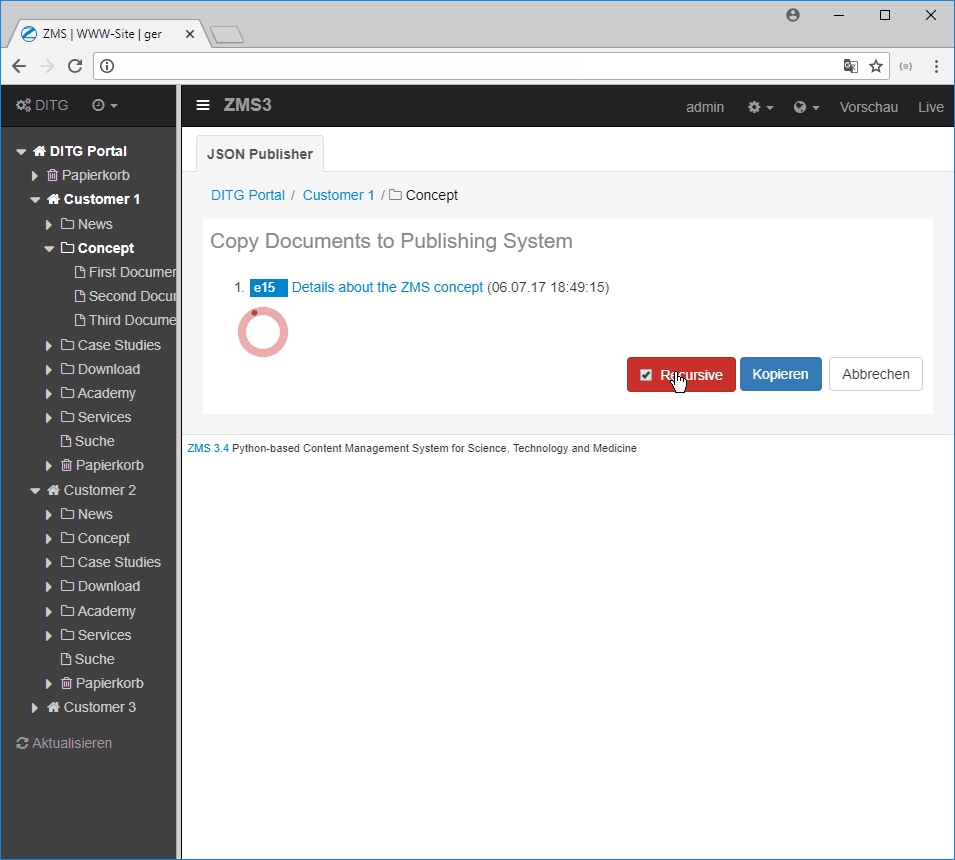
Task: Click the Third Document page icon
Action: click(x=80, y=320)
